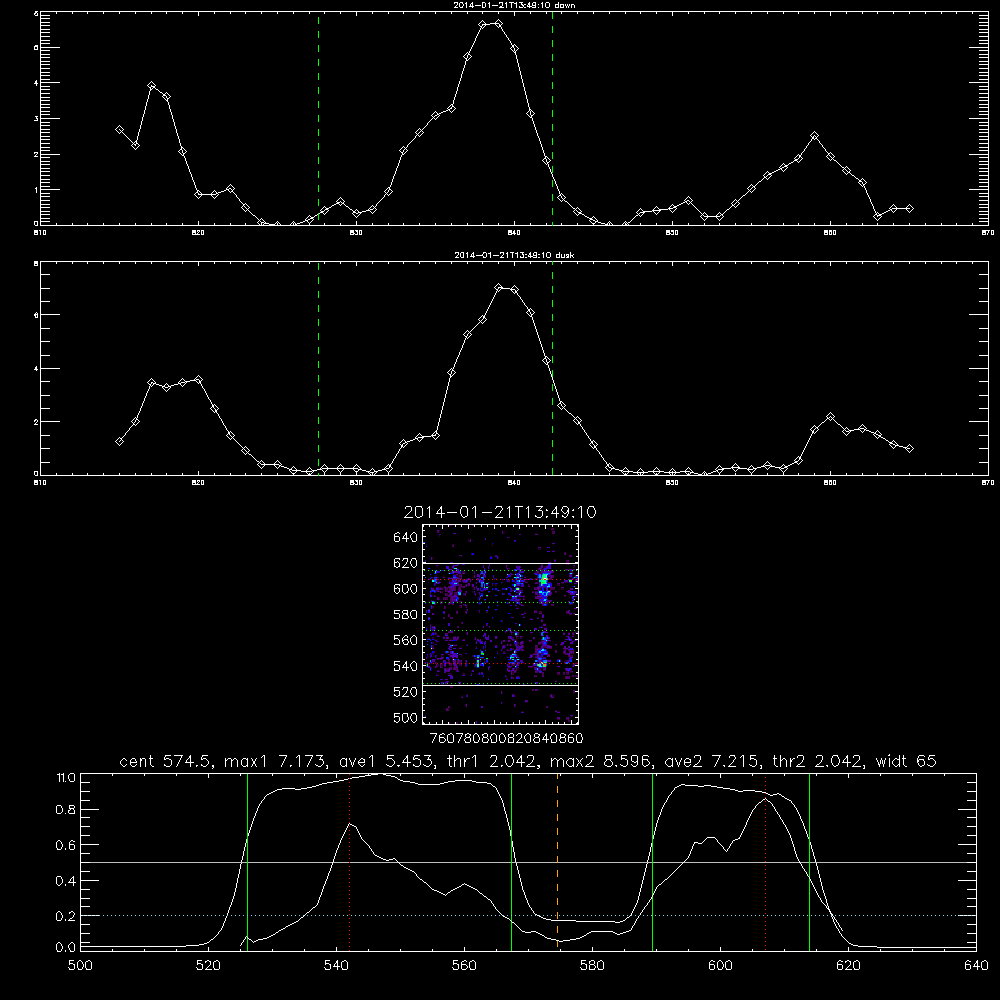Click the bottom plot x-axis label 560
Image resolution: width=1000 pixels, height=1000 pixels.
(464, 966)
